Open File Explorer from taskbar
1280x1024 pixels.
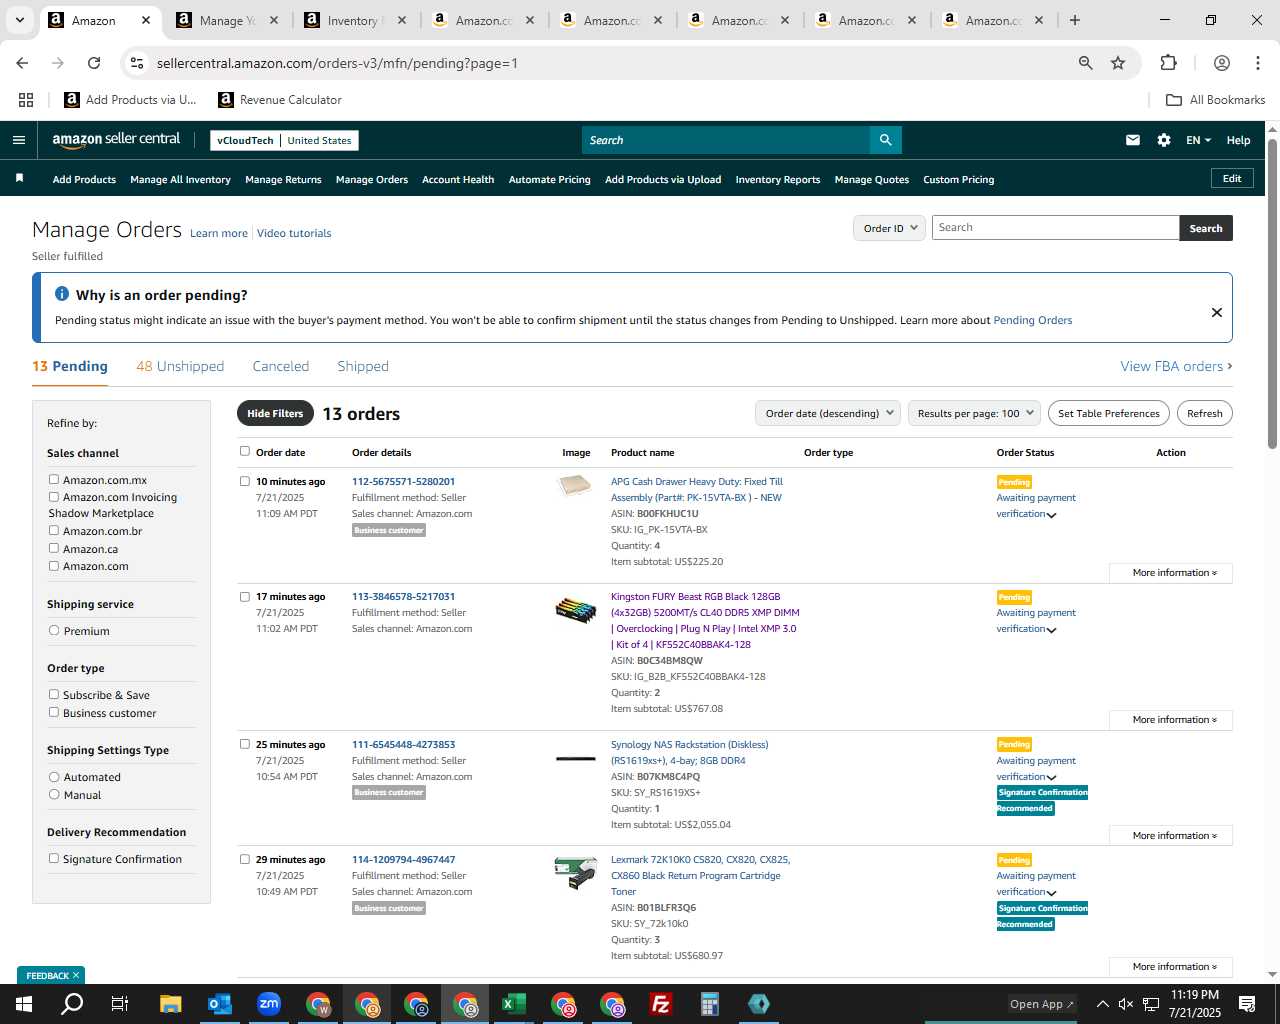point(170,1004)
